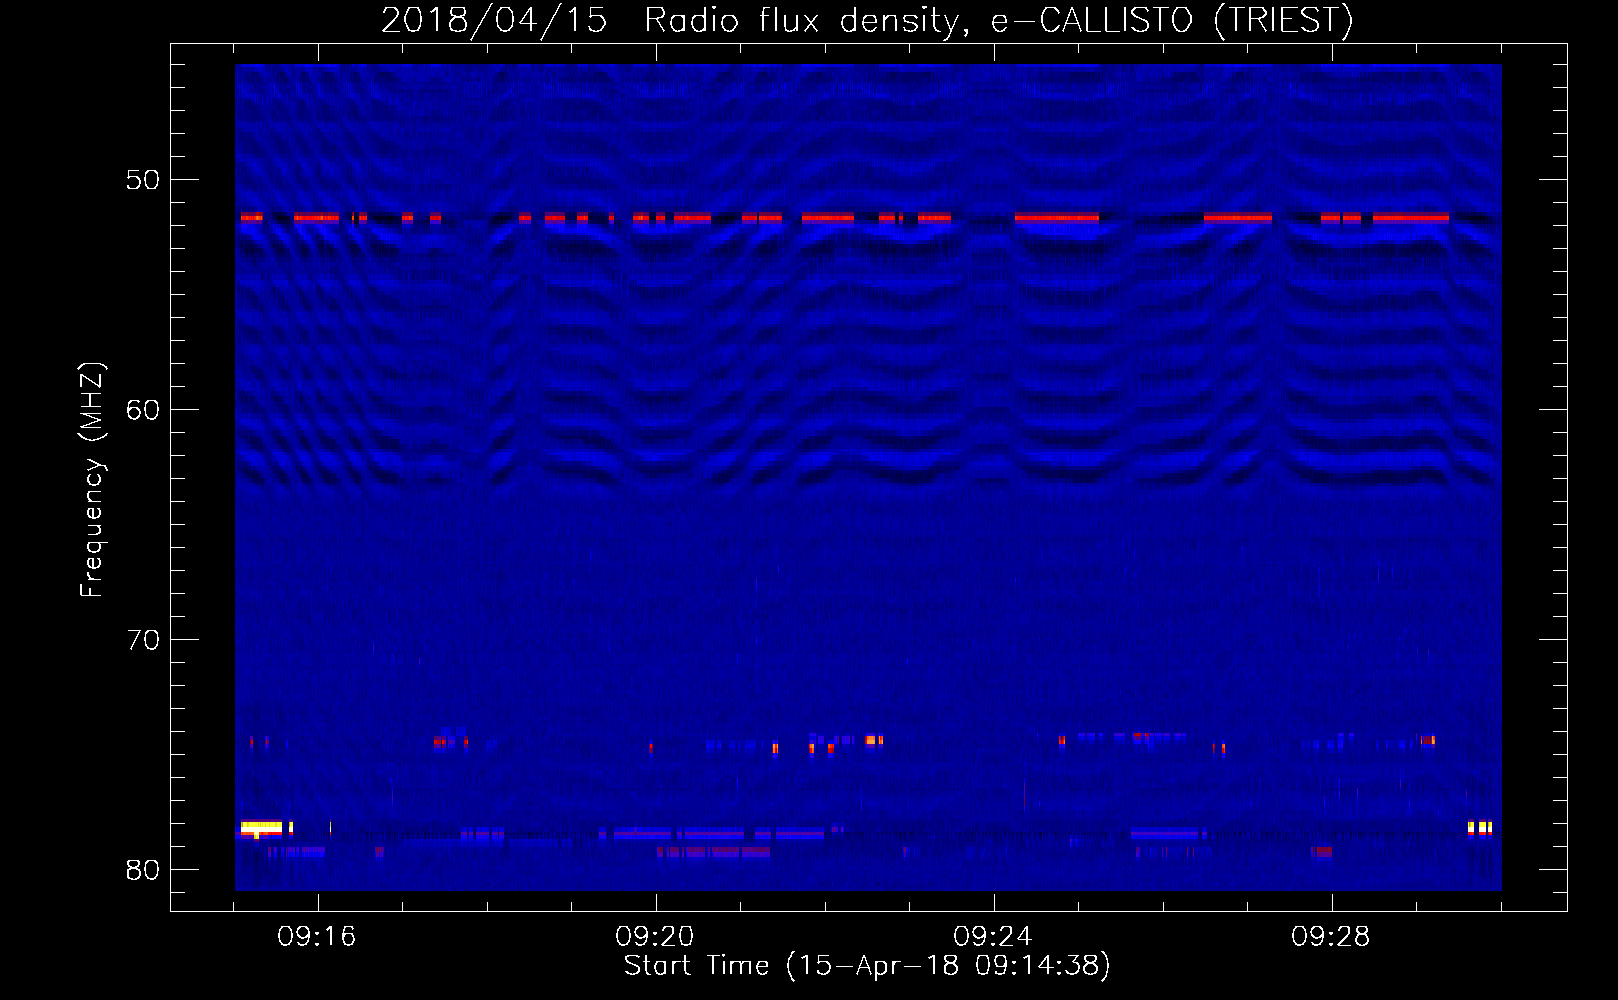This screenshot has height=1000, width=1618.
Task: Click the 'Start Time (15-Apr-18 09:14:38)' label
Action: (867, 965)
